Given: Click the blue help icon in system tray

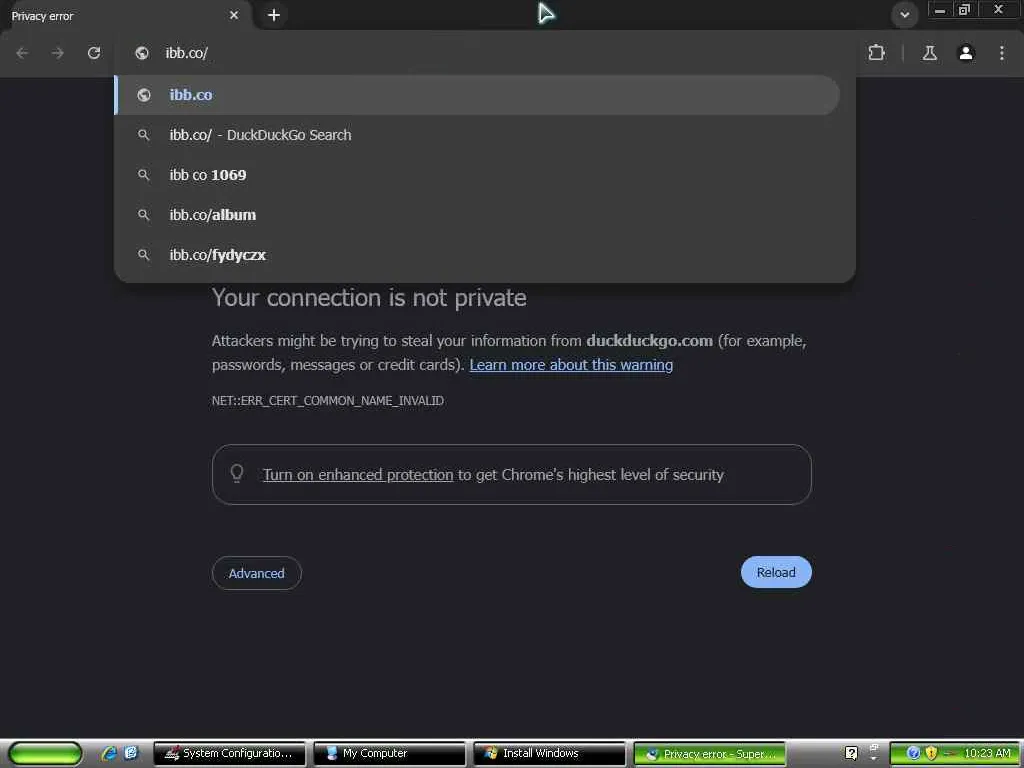Looking at the screenshot, I should tap(913, 754).
